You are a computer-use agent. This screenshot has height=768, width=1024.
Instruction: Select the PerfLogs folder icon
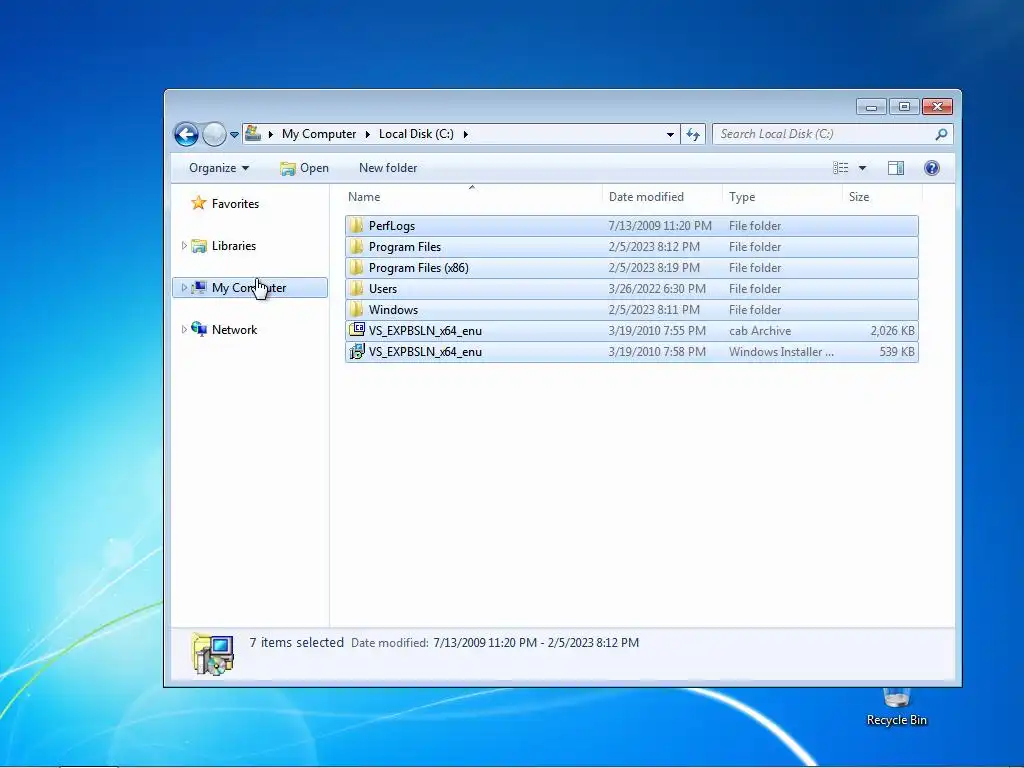[356, 225]
